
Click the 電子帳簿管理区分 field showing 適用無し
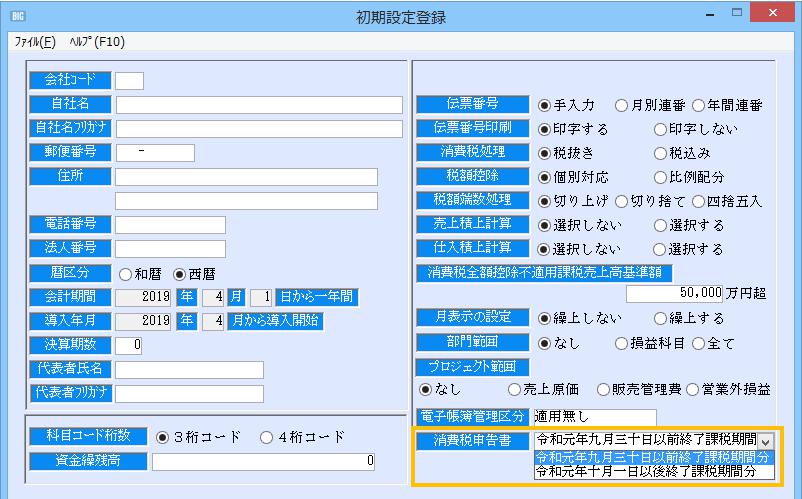point(595,417)
